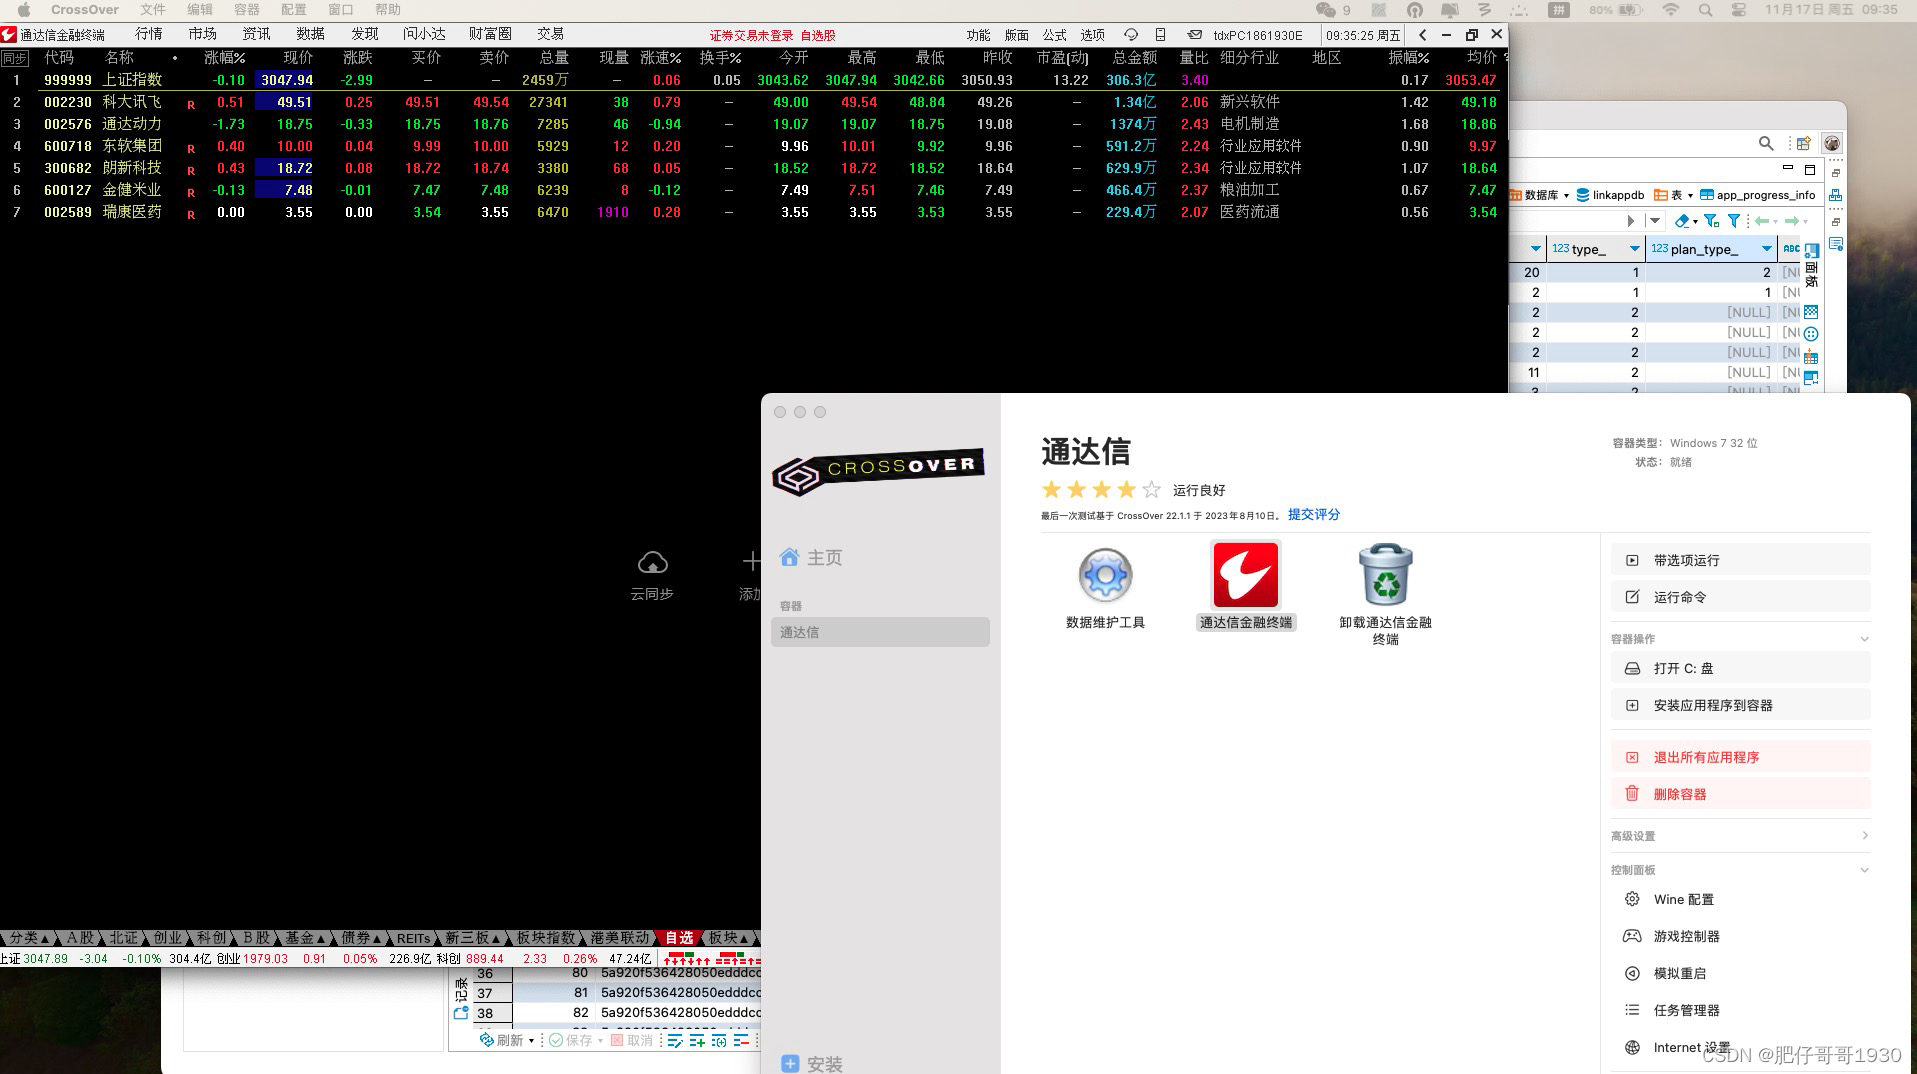Set rating with the fifth empty star
Screen dimensions: 1917x1074
(x=1152, y=489)
